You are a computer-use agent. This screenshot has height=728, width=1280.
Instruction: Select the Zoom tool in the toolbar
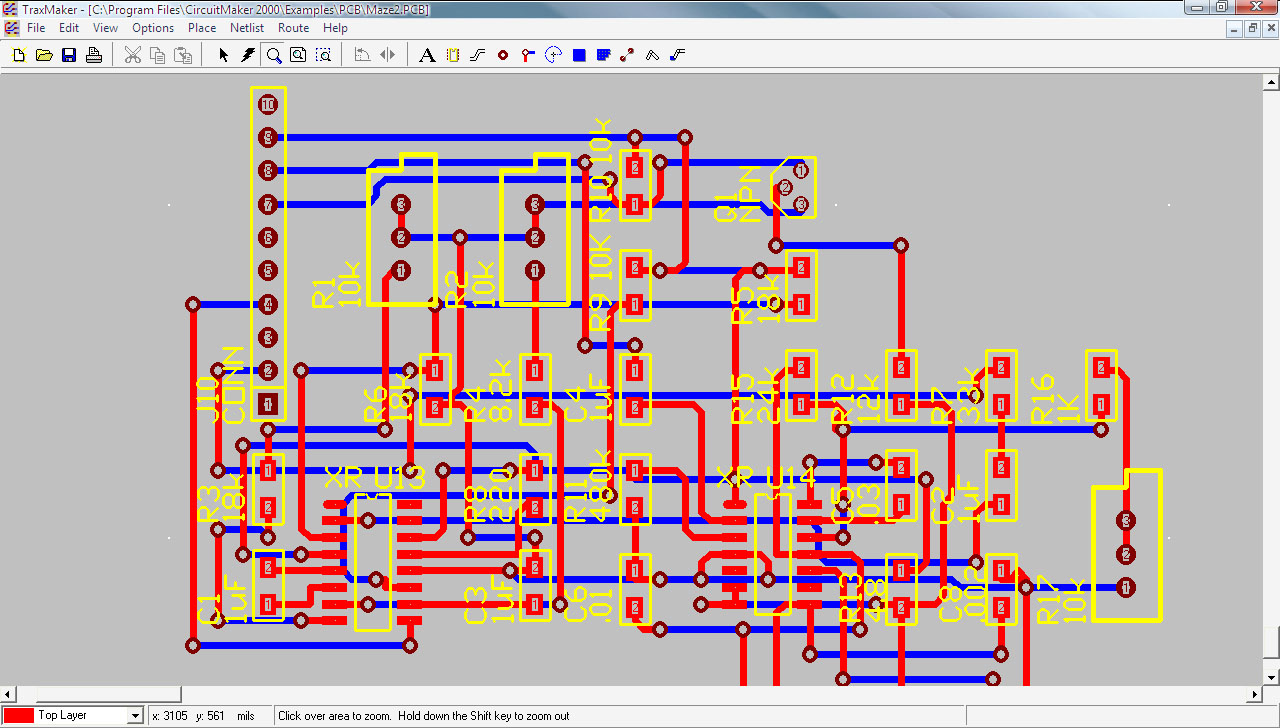click(273, 55)
